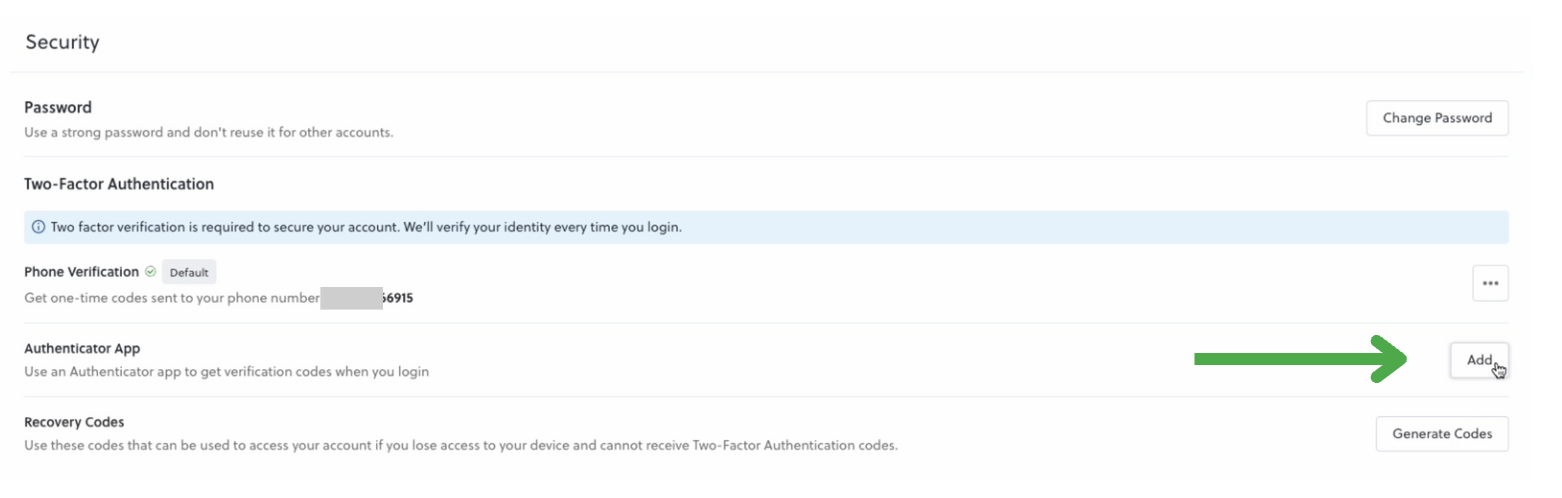
Task: Click the 'Use a strong password' description text
Action: [x=208, y=132]
